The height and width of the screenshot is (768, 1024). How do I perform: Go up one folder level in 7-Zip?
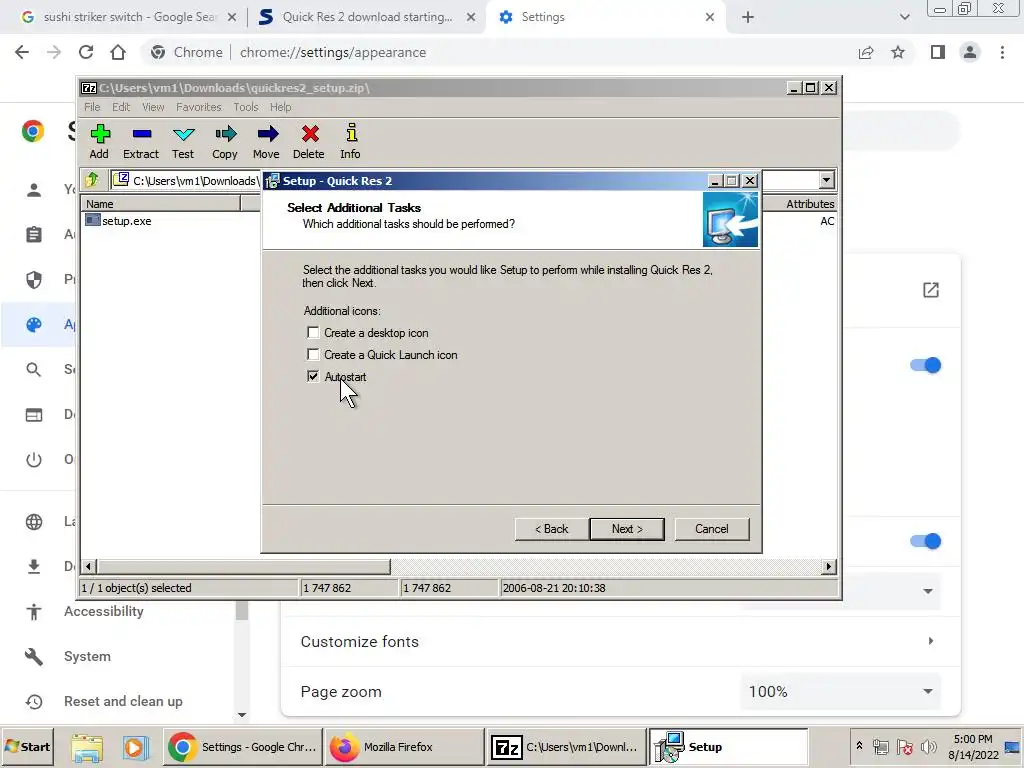(92, 180)
